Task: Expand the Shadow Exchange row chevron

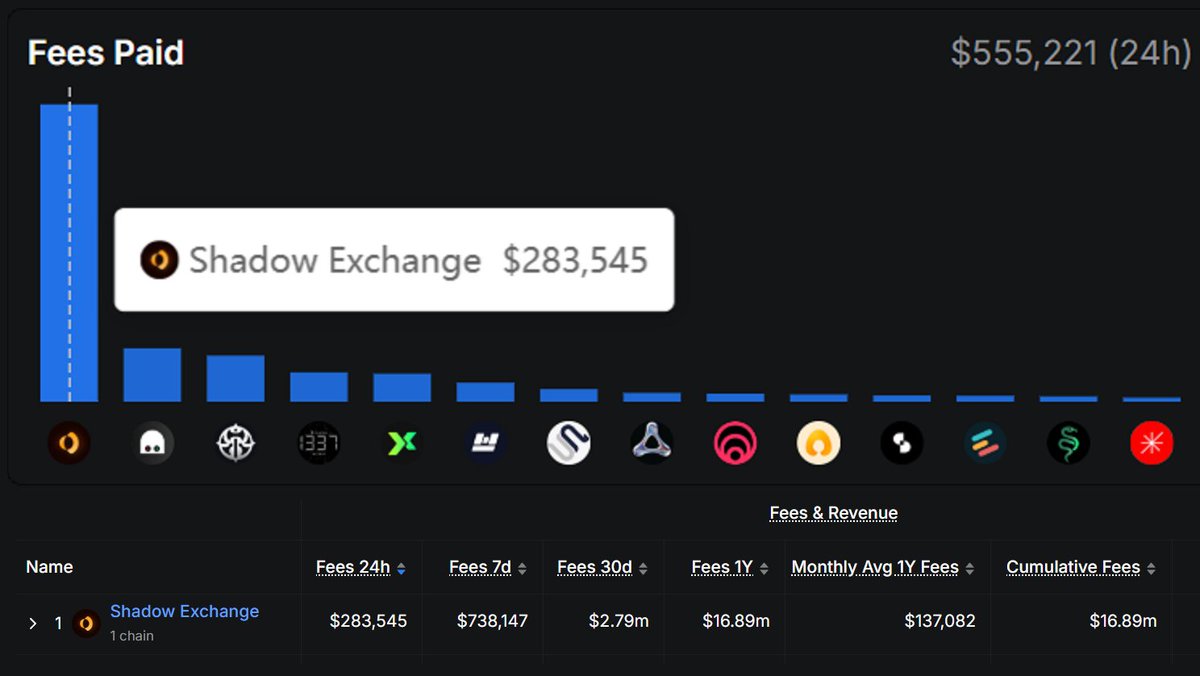Action: coord(32,623)
